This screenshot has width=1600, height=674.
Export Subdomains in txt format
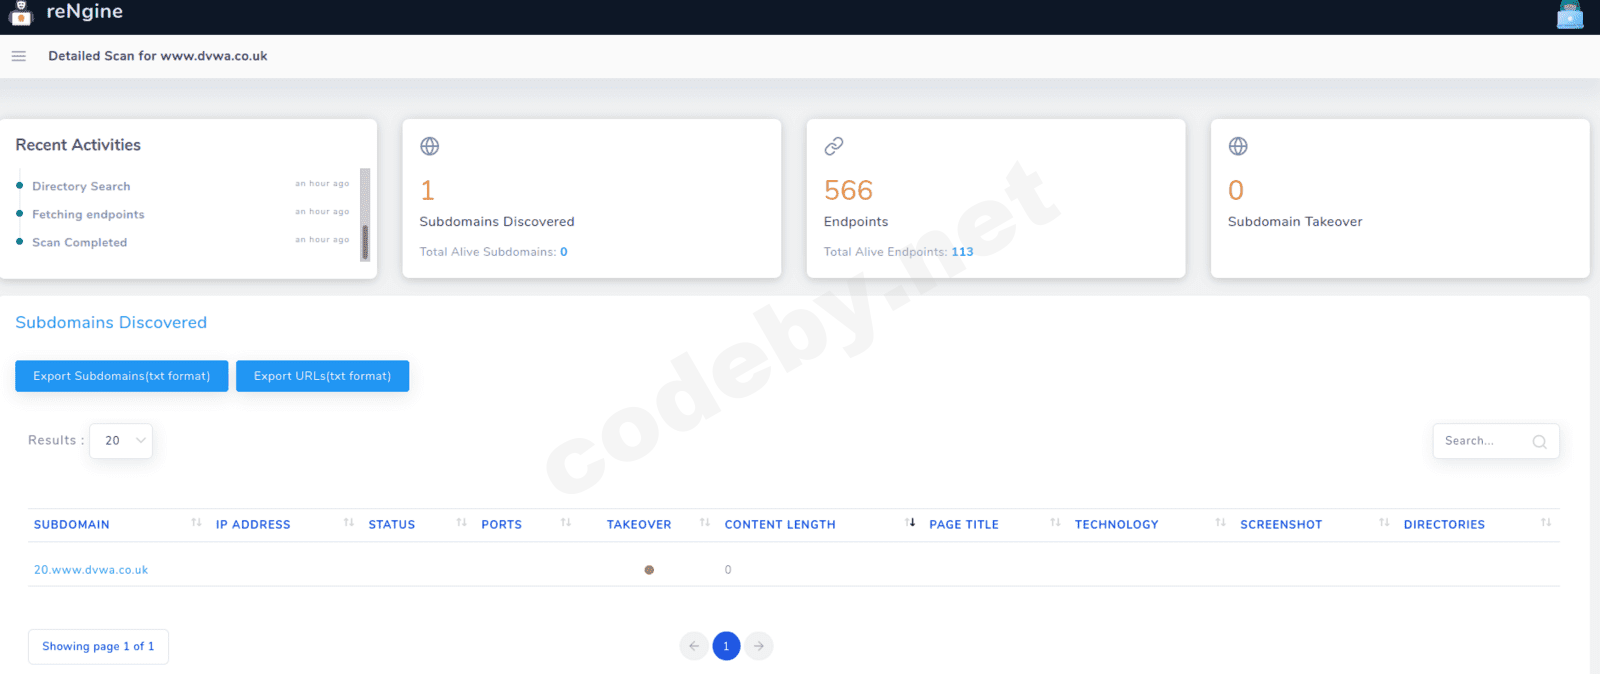122,376
